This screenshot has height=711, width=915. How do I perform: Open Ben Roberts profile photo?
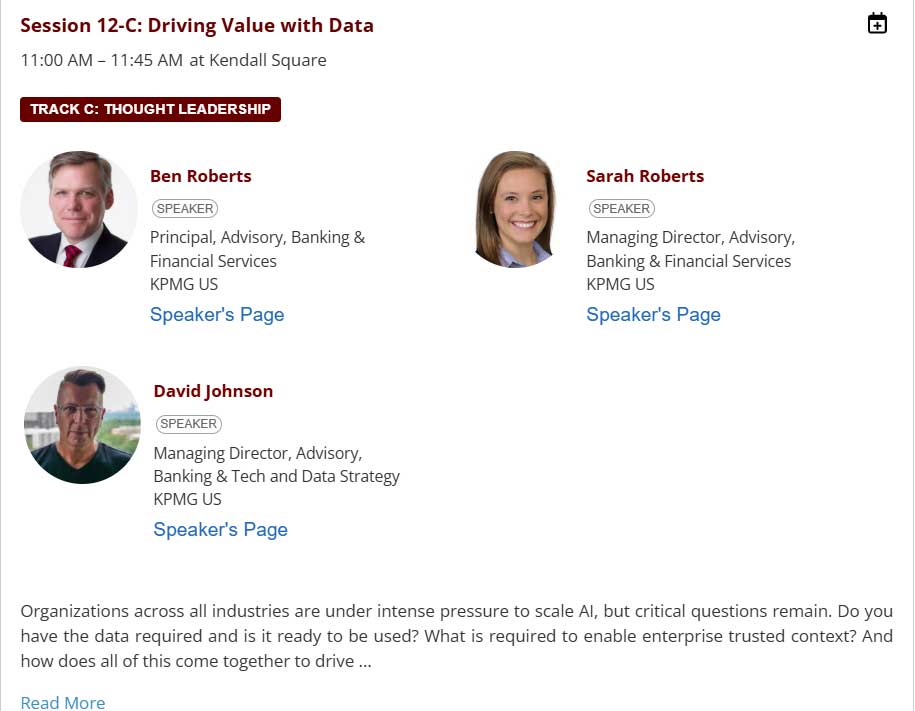(79, 209)
